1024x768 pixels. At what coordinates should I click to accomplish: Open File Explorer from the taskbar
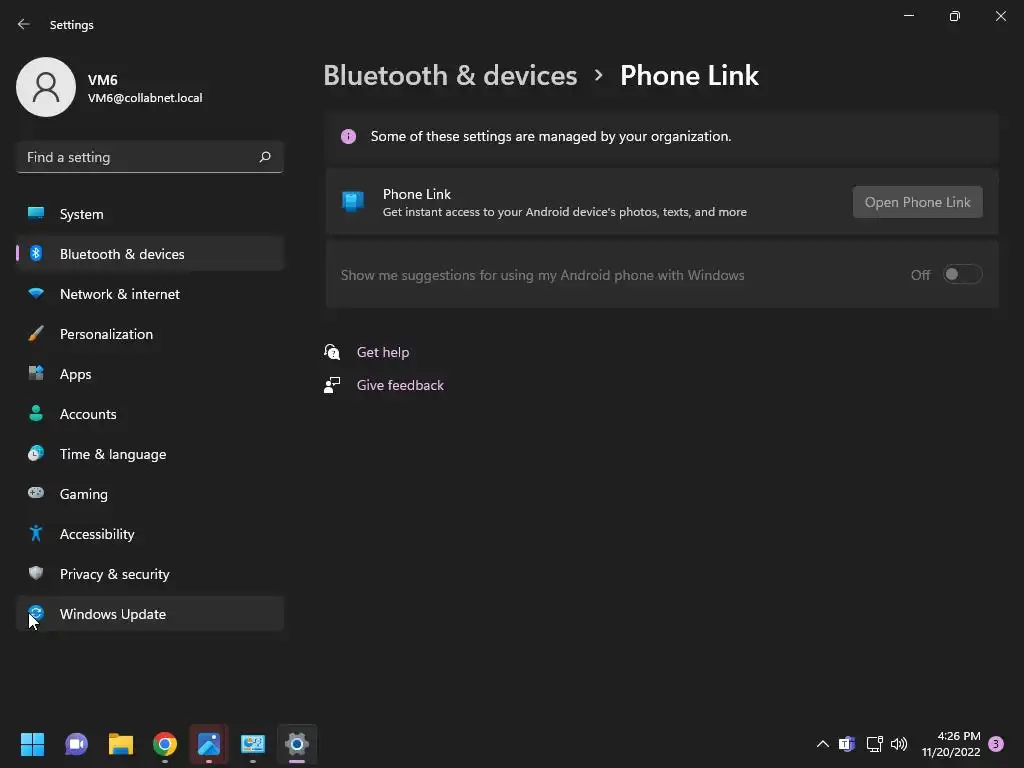pyautogui.click(x=121, y=744)
